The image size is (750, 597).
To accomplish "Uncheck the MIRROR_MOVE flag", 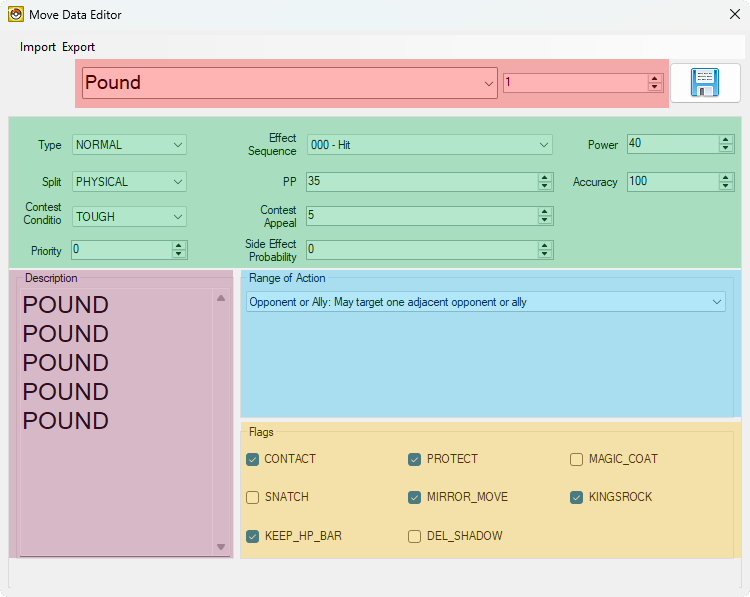I will tap(414, 497).
